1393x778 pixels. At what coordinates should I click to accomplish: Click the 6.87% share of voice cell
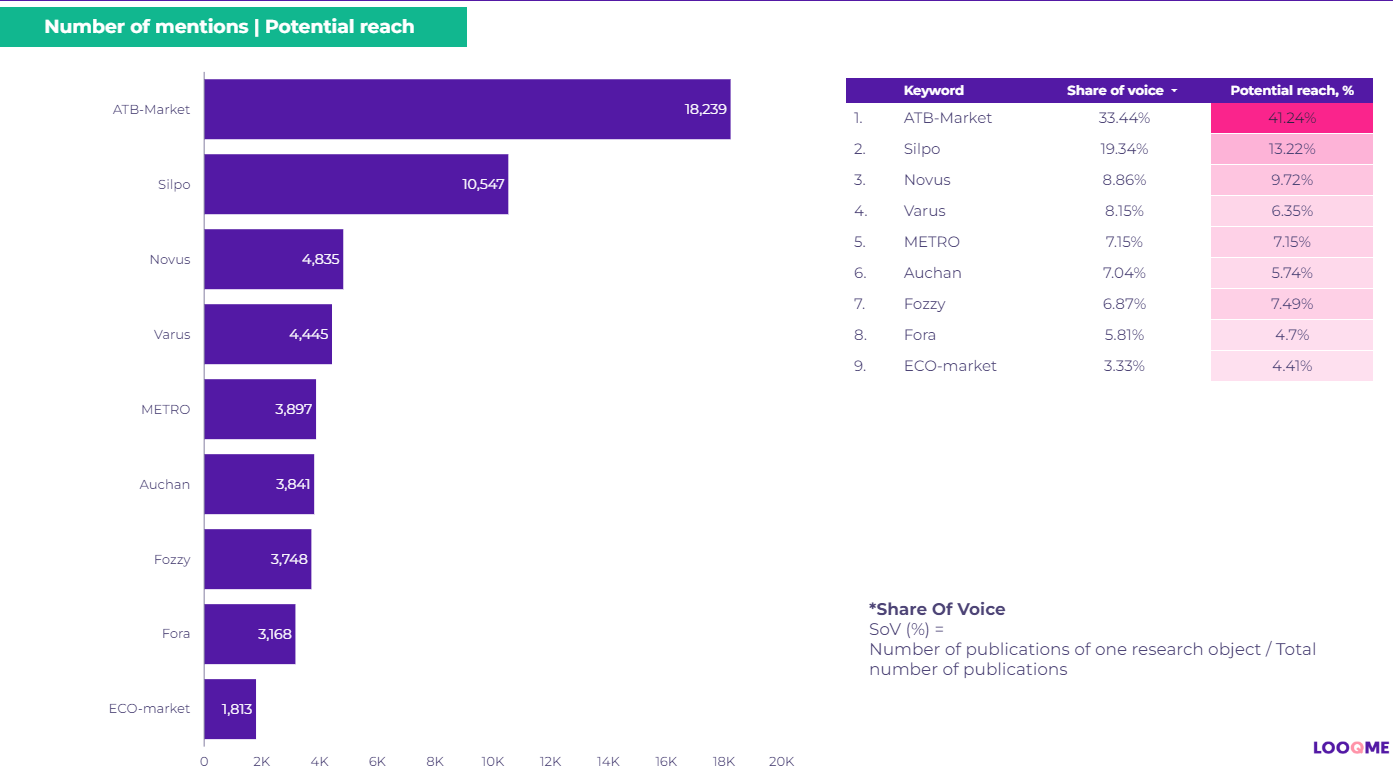(x=1124, y=304)
